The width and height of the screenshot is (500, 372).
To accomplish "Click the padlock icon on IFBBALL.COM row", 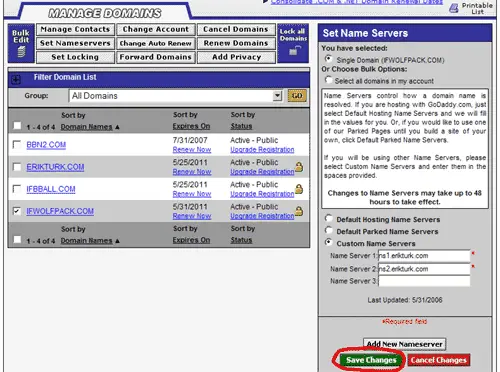I will pyautogui.click(x=299, y=189).
